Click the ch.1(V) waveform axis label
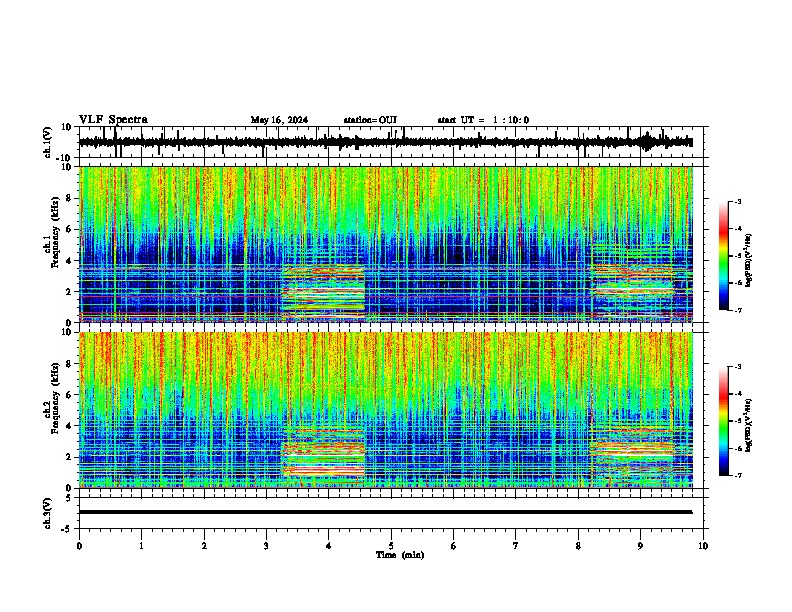Viewport: 792px width, 612px height. (x=48, y=142)
